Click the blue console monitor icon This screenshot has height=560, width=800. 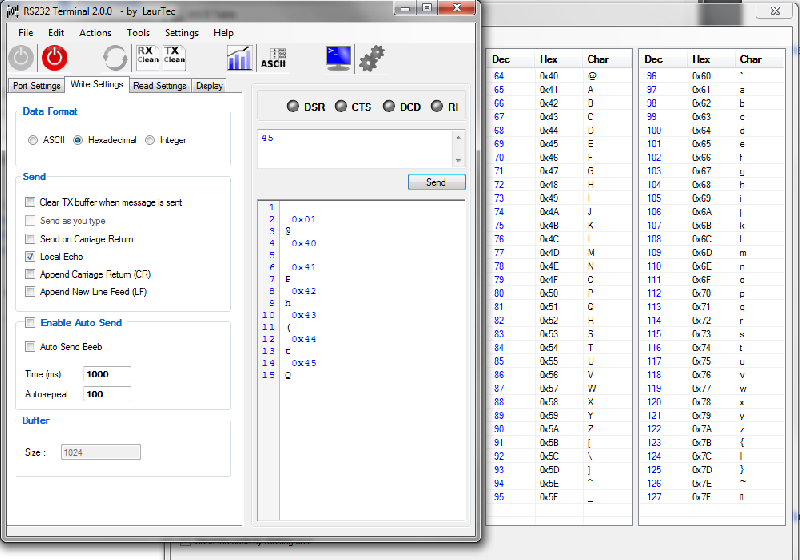click(x=338, y=58)
